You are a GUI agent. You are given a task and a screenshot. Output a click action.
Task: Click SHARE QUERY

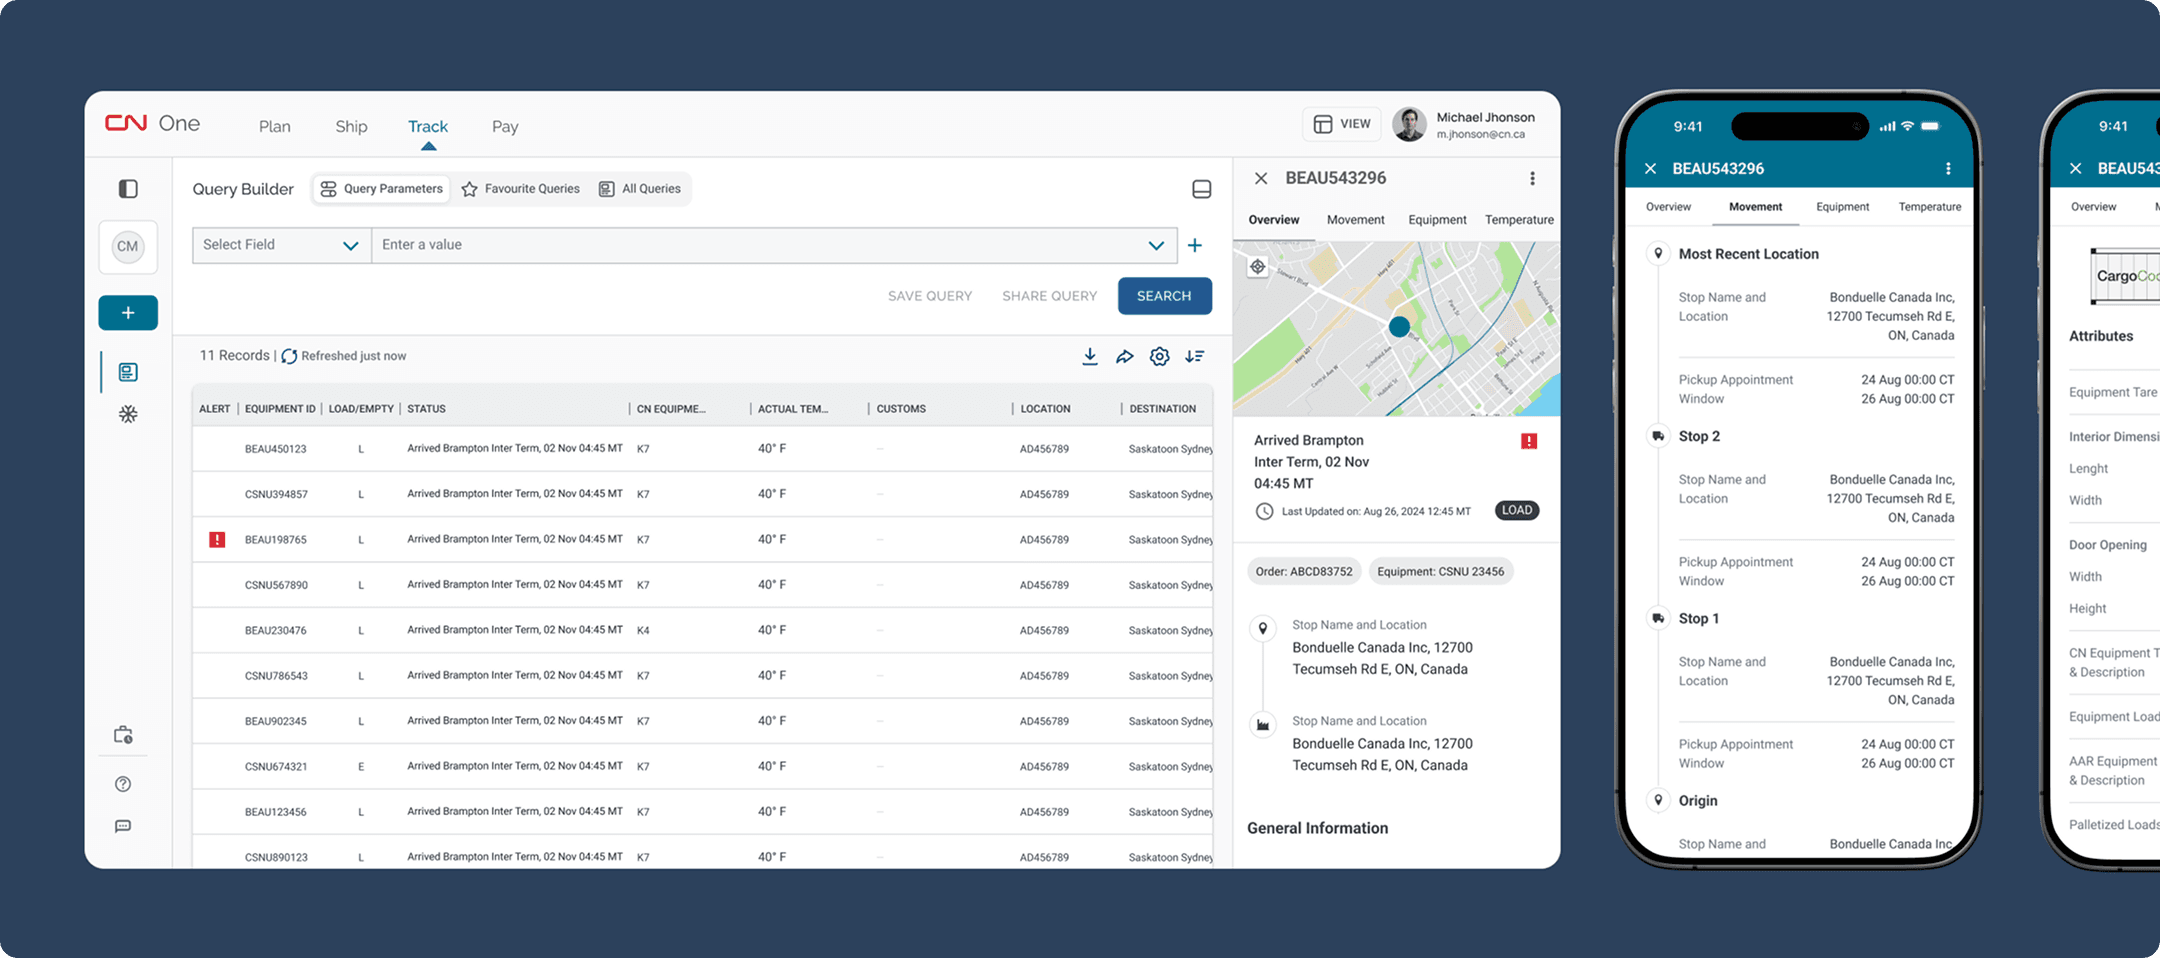pos(1049,296)
